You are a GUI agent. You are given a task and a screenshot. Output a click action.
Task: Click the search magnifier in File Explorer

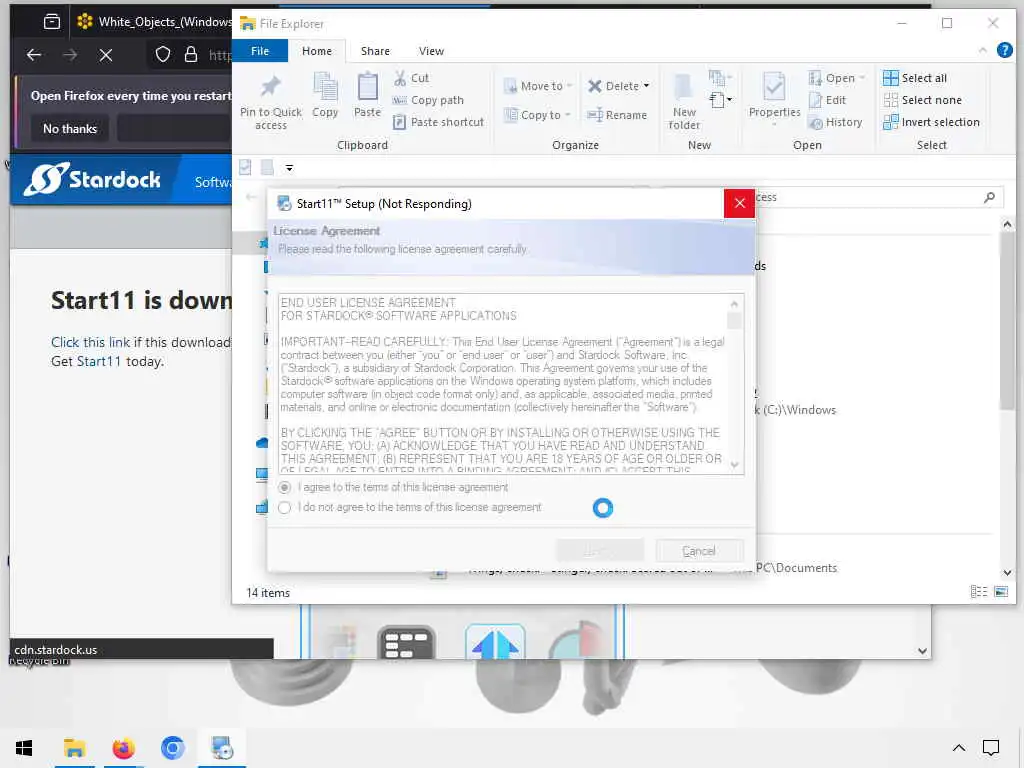tap(989, 197)
